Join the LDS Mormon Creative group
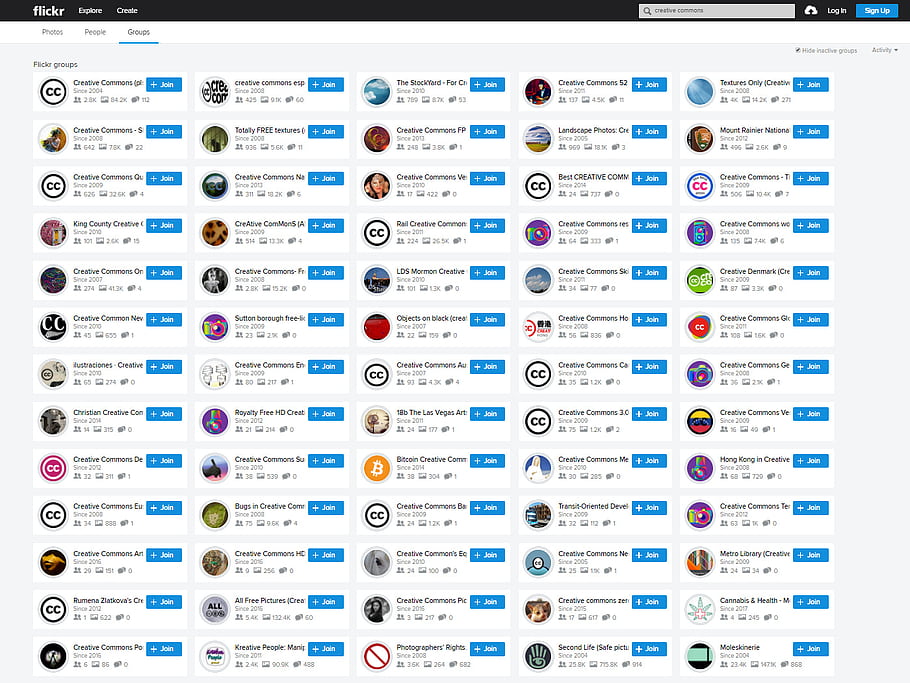The image size is (910, 683). (487, 273)
